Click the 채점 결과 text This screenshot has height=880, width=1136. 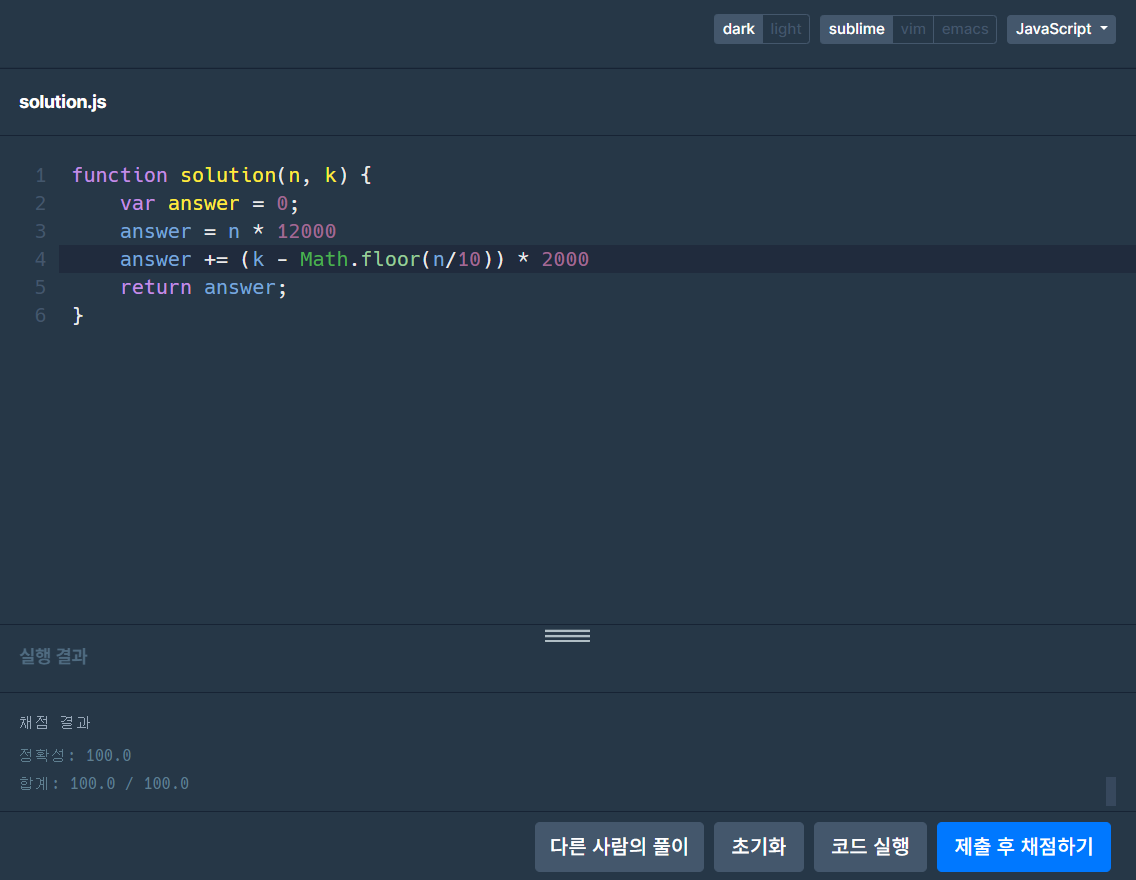[x=54, y=722]
